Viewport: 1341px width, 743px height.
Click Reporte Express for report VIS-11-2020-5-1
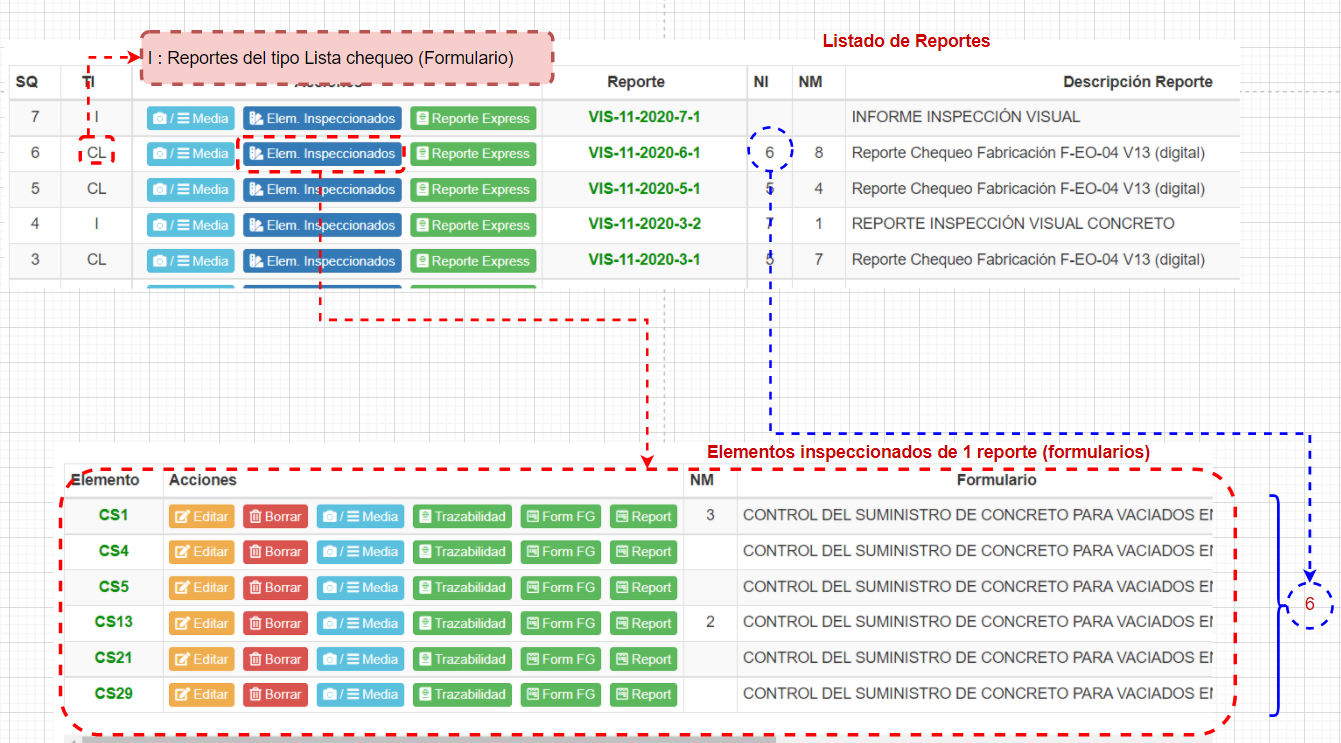pos(473,189)
